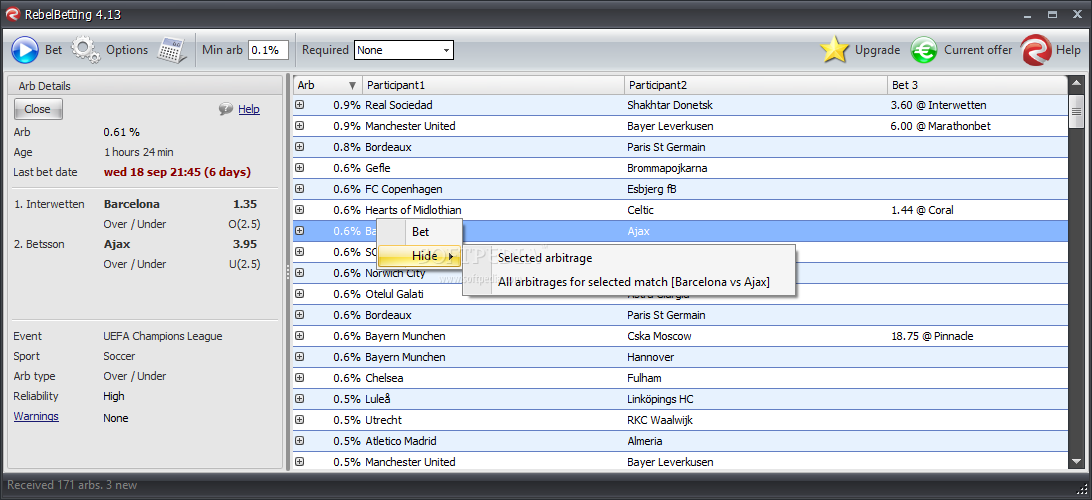Image resolution: width=1092 pixels, height=500 pixels.
Task: Click 'Celtic' cell
Action: [x=641, y=210]
